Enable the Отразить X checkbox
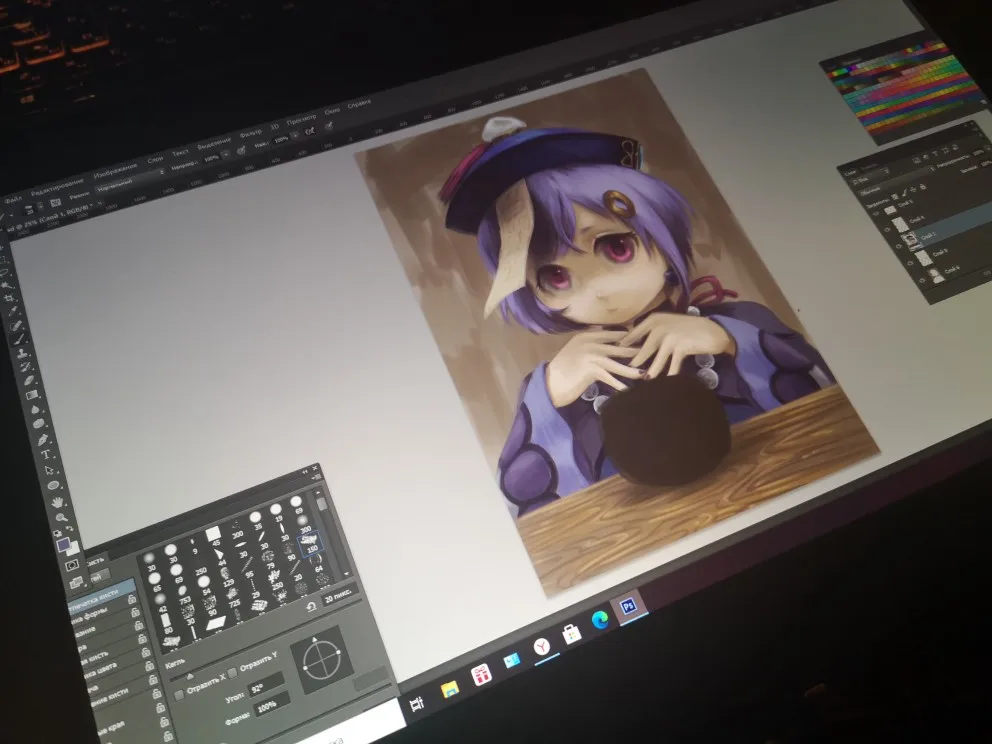 (x=179, y=695)
